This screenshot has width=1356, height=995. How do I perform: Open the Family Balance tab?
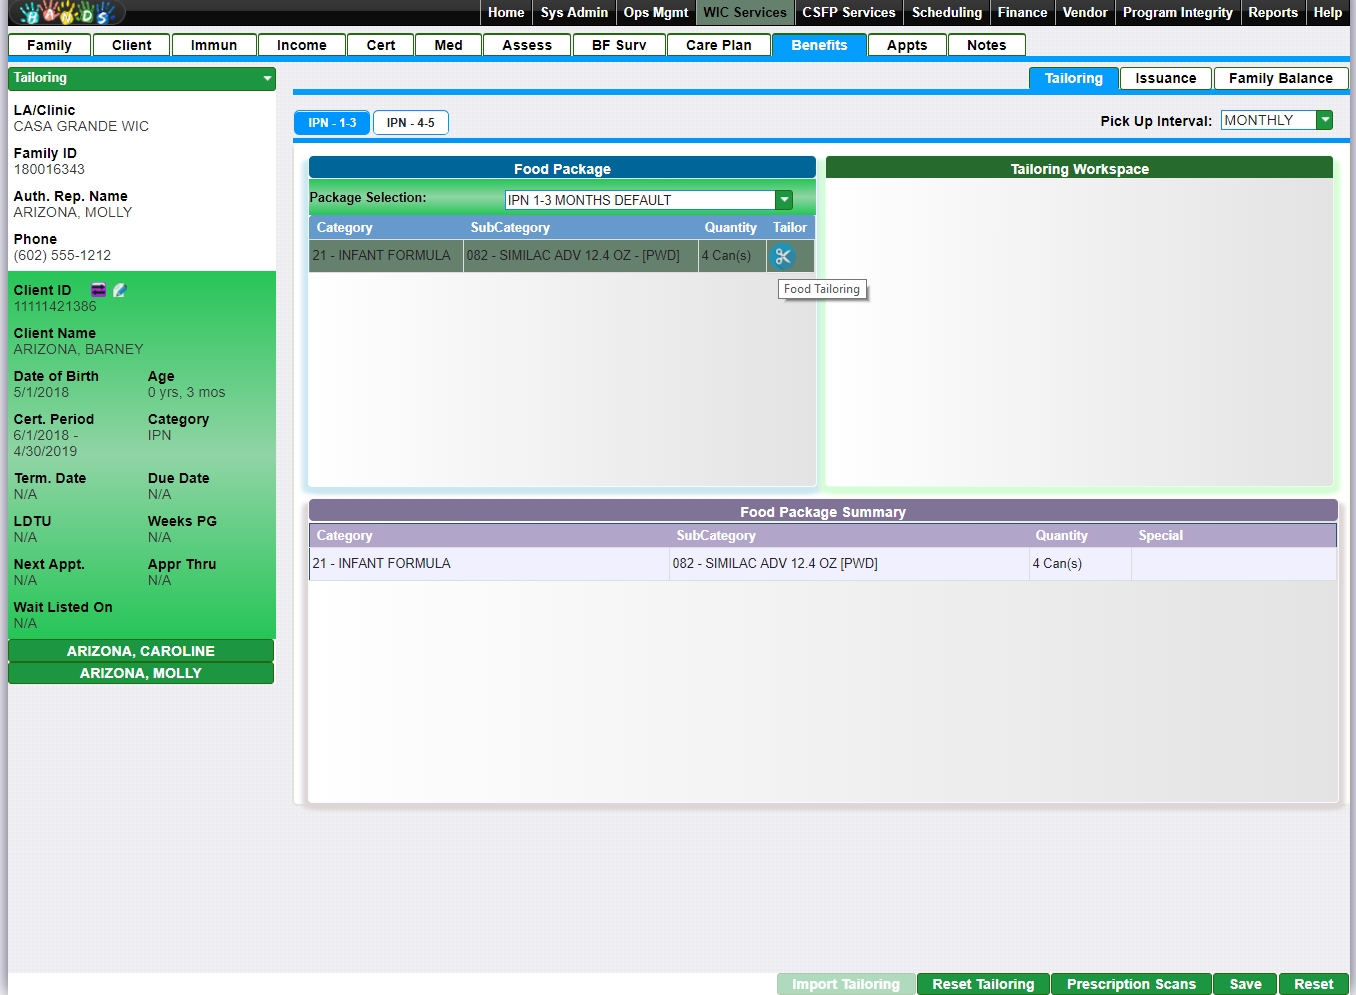pos(1280,78)
